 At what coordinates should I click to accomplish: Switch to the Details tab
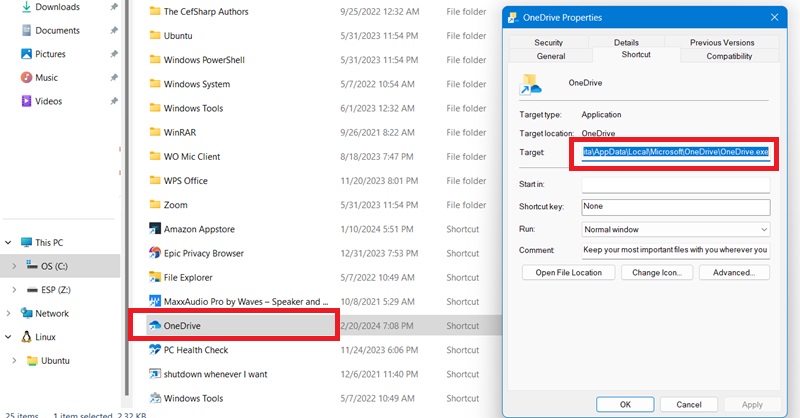(626, 42)
